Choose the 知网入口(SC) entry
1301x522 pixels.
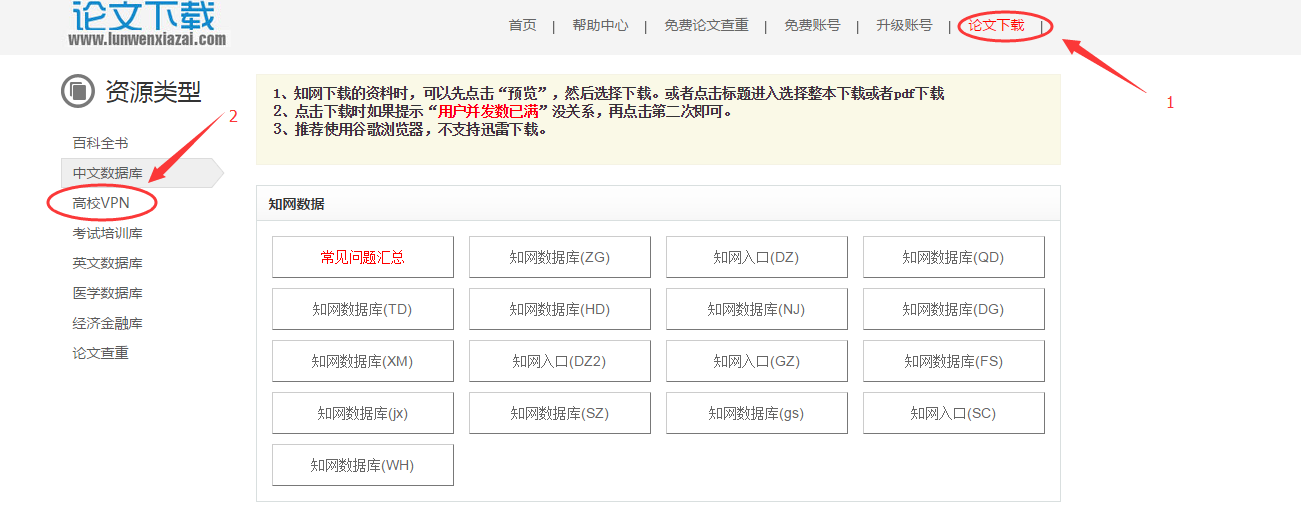(953, 413)
